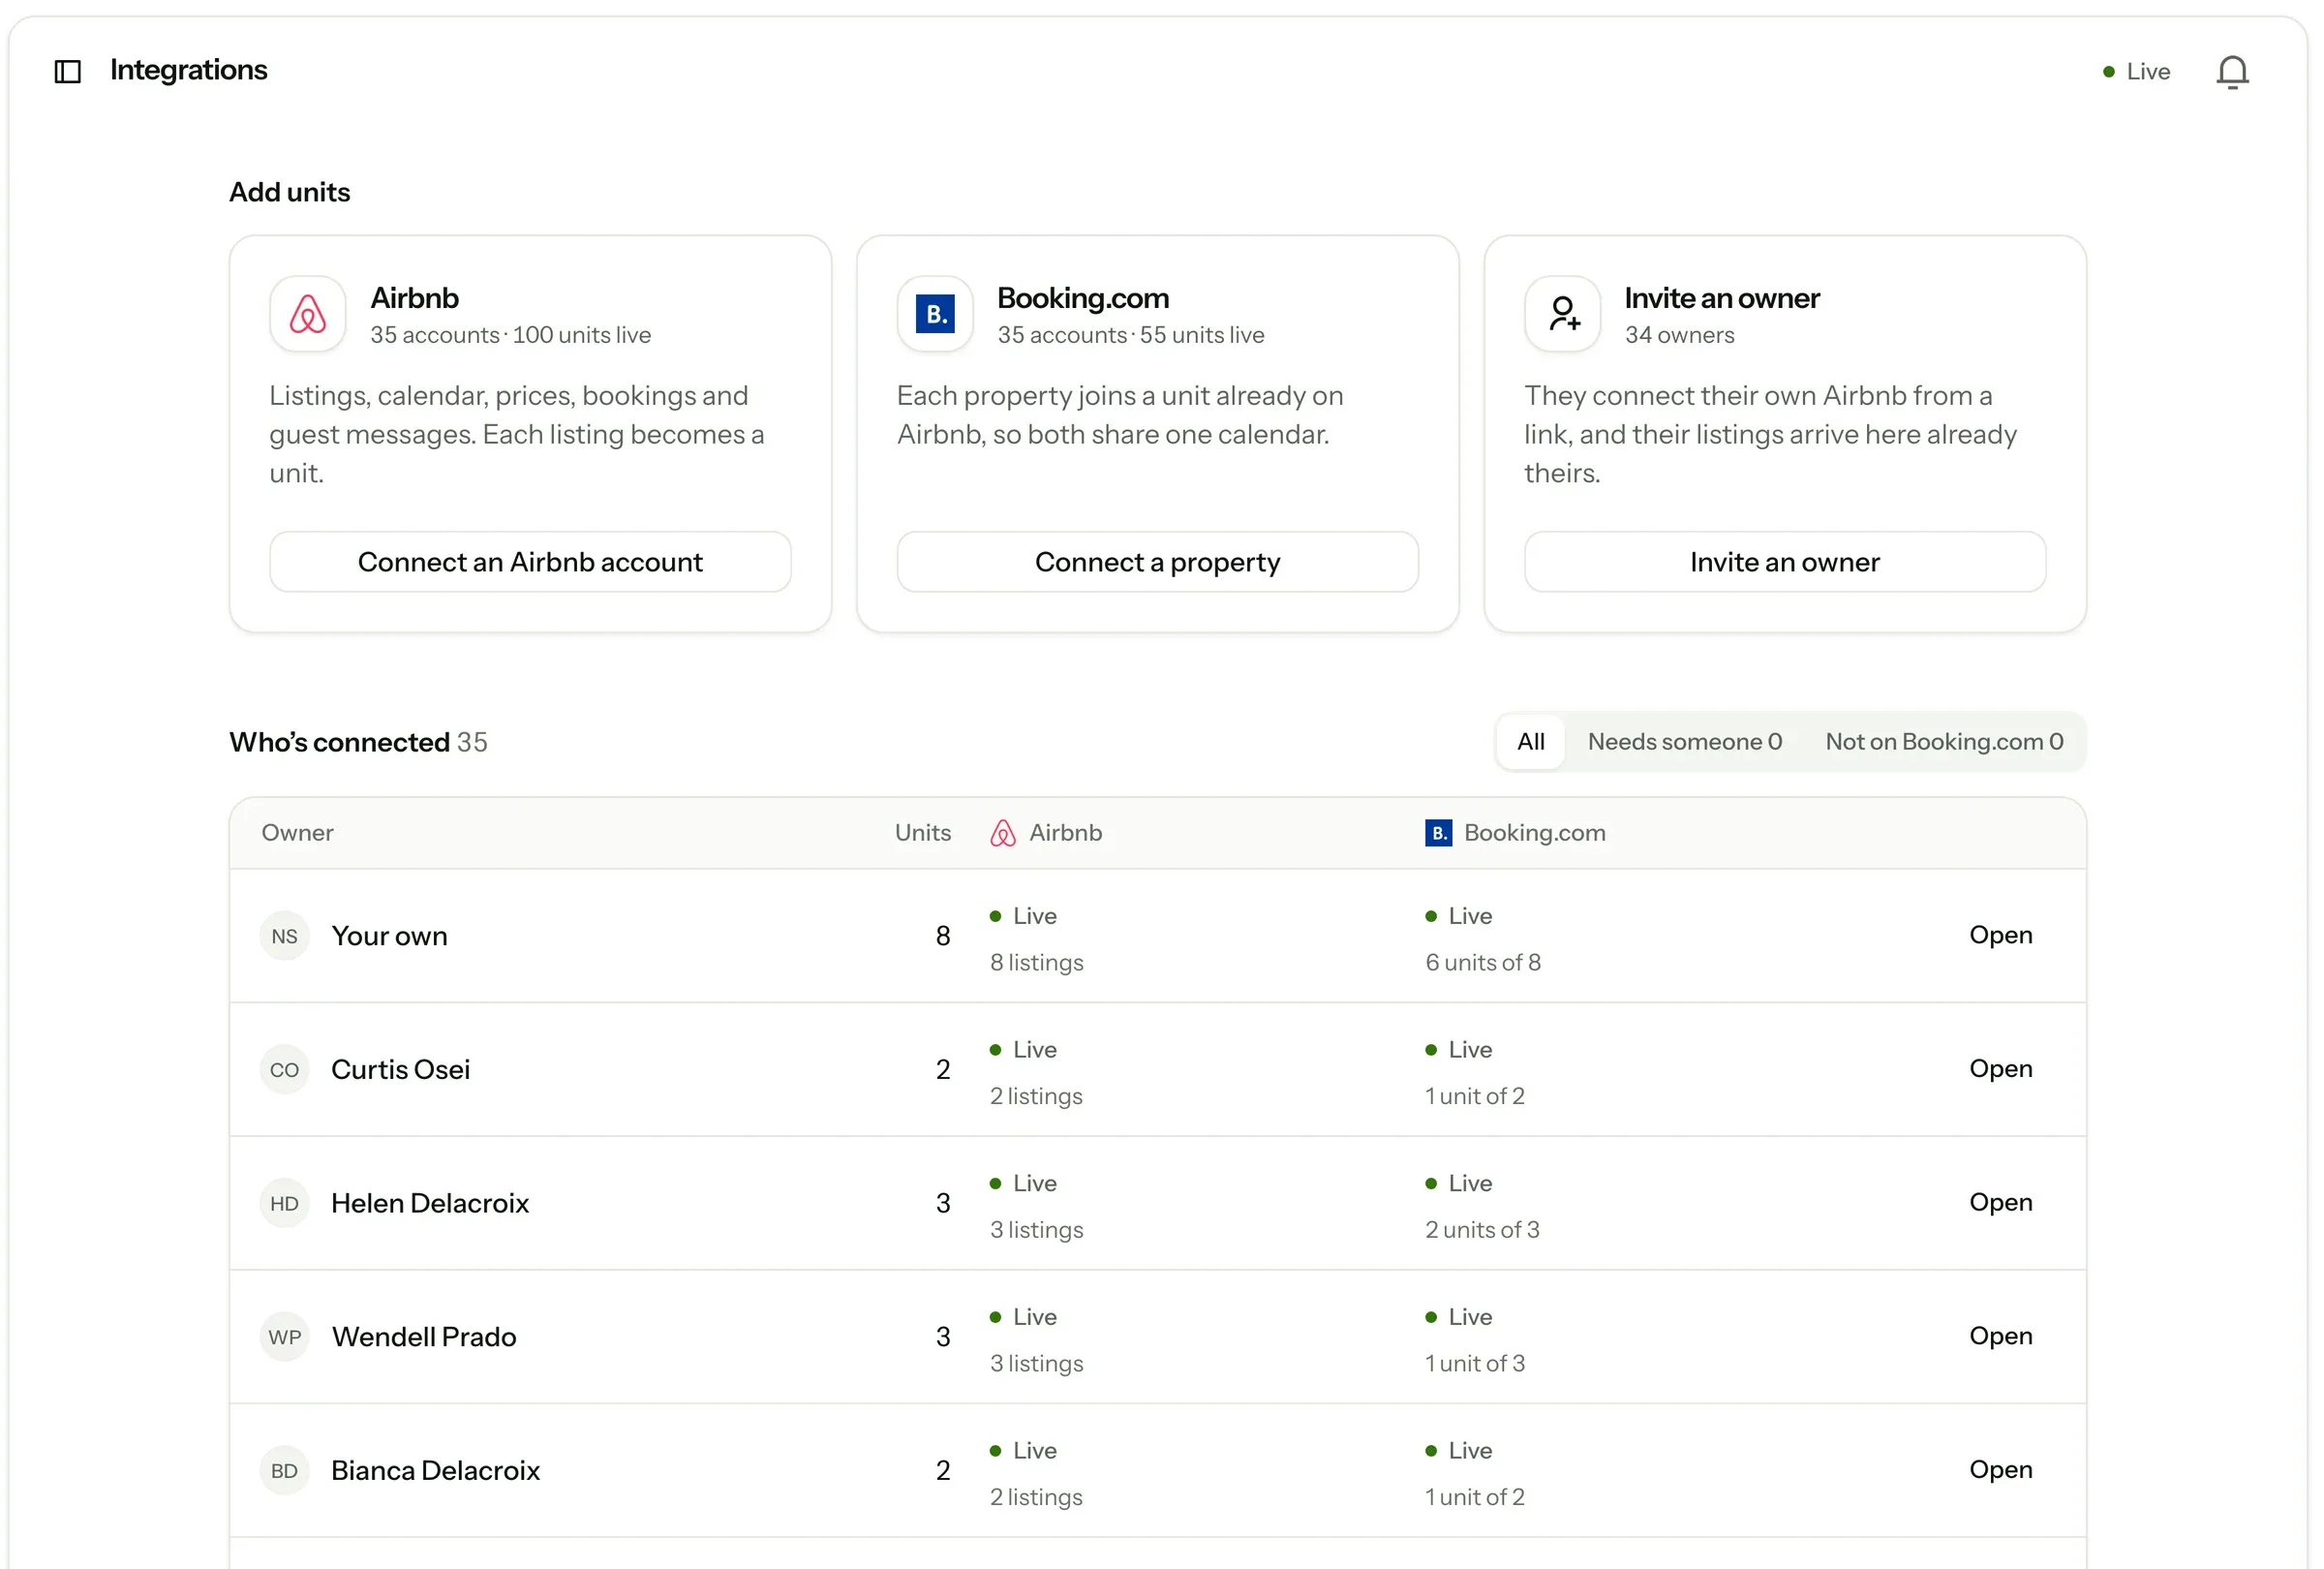Click the Add units heading

point(289,192)
